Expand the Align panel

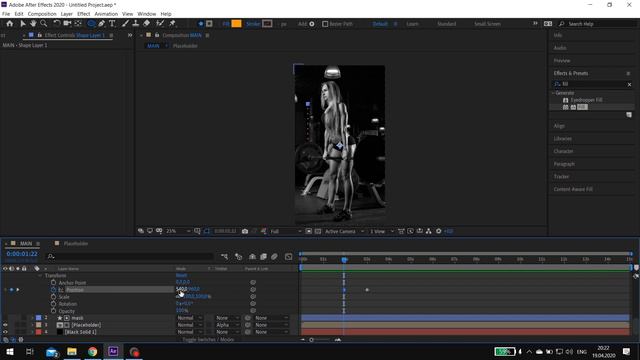[559, 126]
